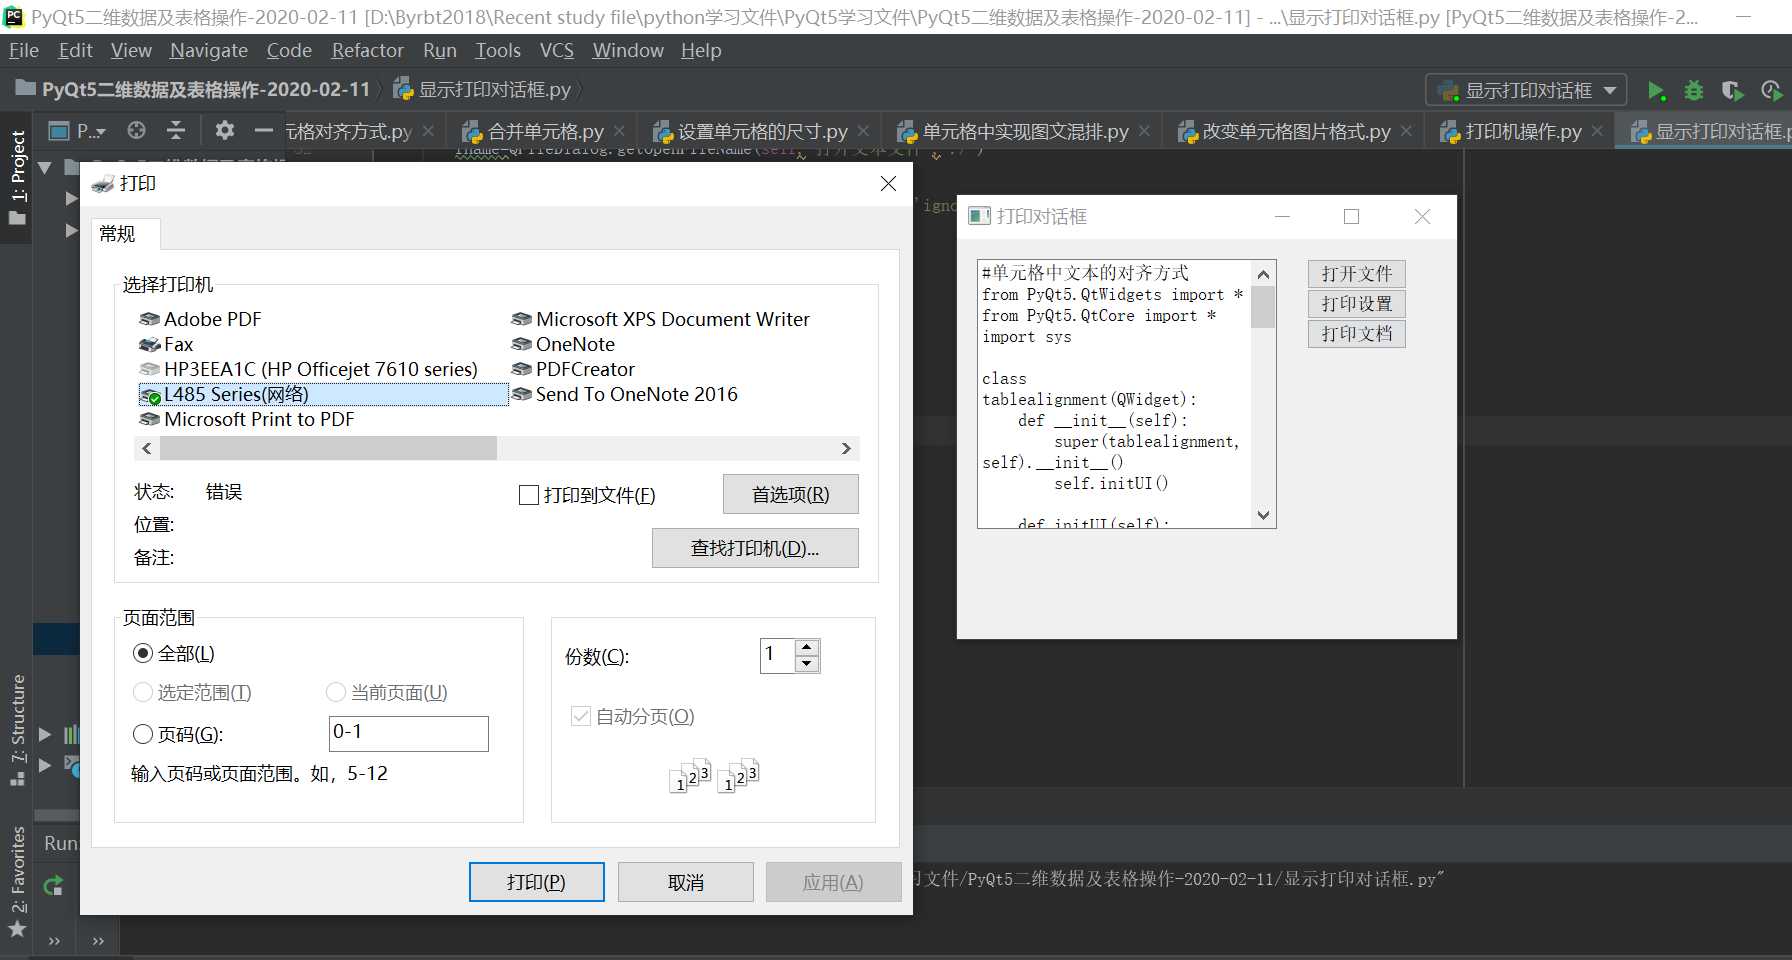
Task: Open the Navigate menu
Action: (x=209, y=50)
